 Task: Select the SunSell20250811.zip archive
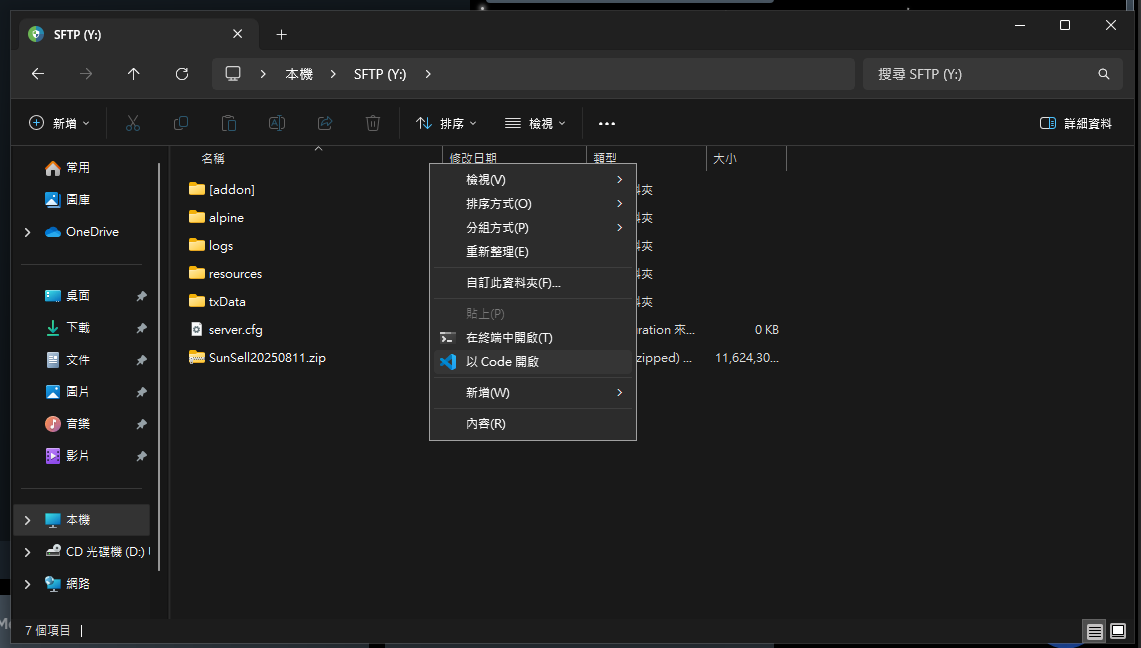pyautogui.click(x=266, y=357)
